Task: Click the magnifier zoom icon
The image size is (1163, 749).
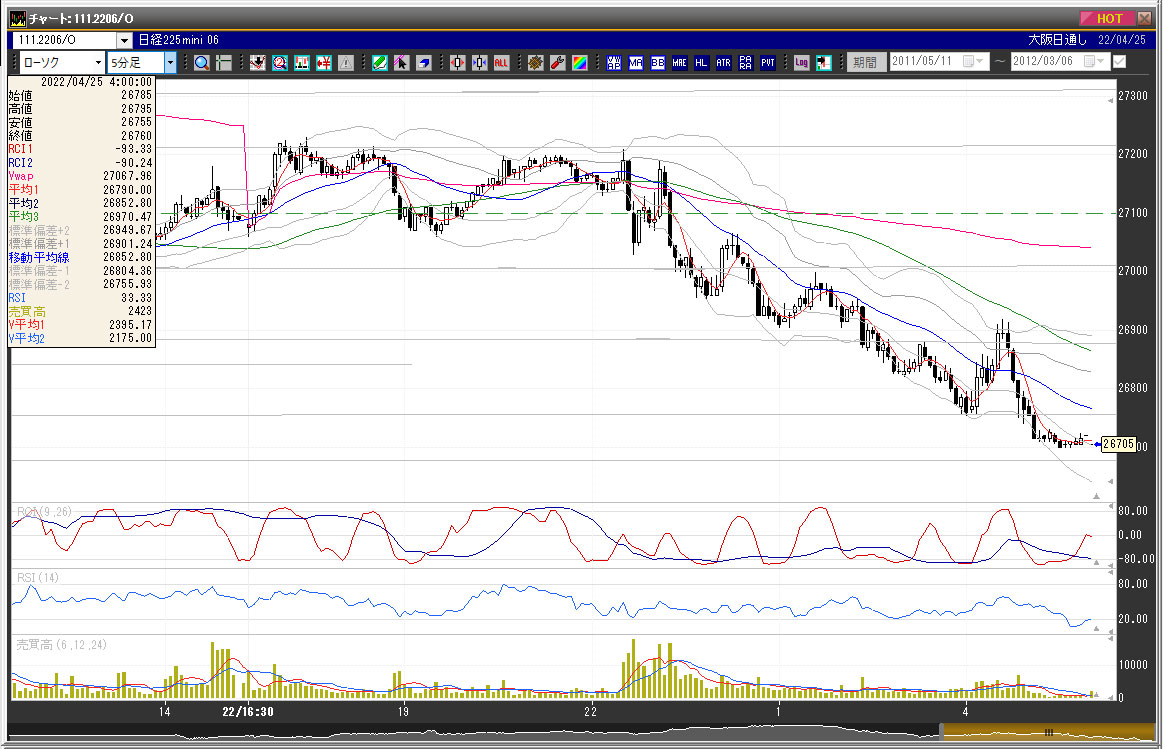Action: pyautogui.click(x=202, y=63)
